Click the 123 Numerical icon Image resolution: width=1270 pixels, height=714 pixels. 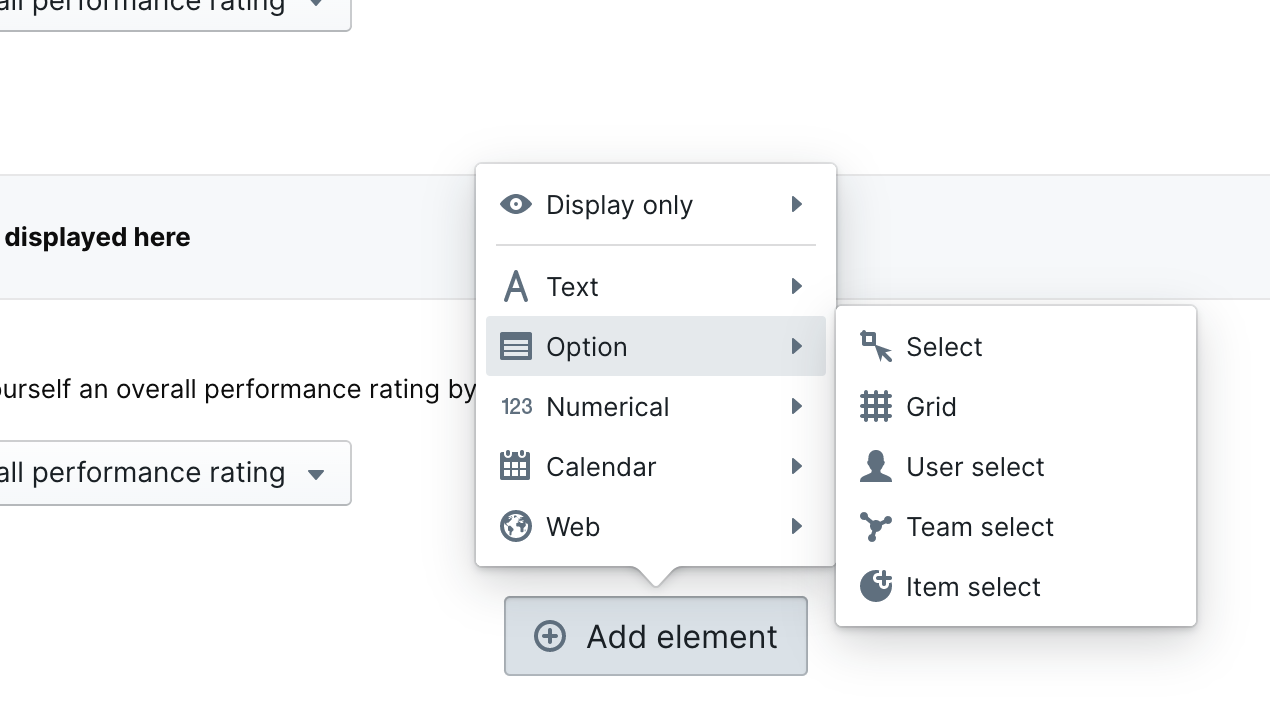pyautogui.click(x=516, y=407)
